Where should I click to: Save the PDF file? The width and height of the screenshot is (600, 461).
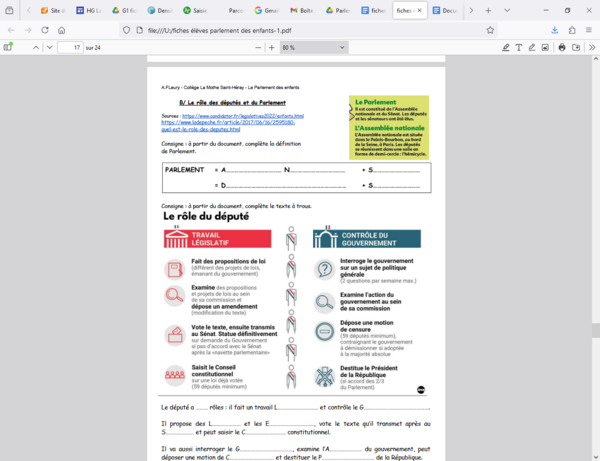click(x=575, y=47)
